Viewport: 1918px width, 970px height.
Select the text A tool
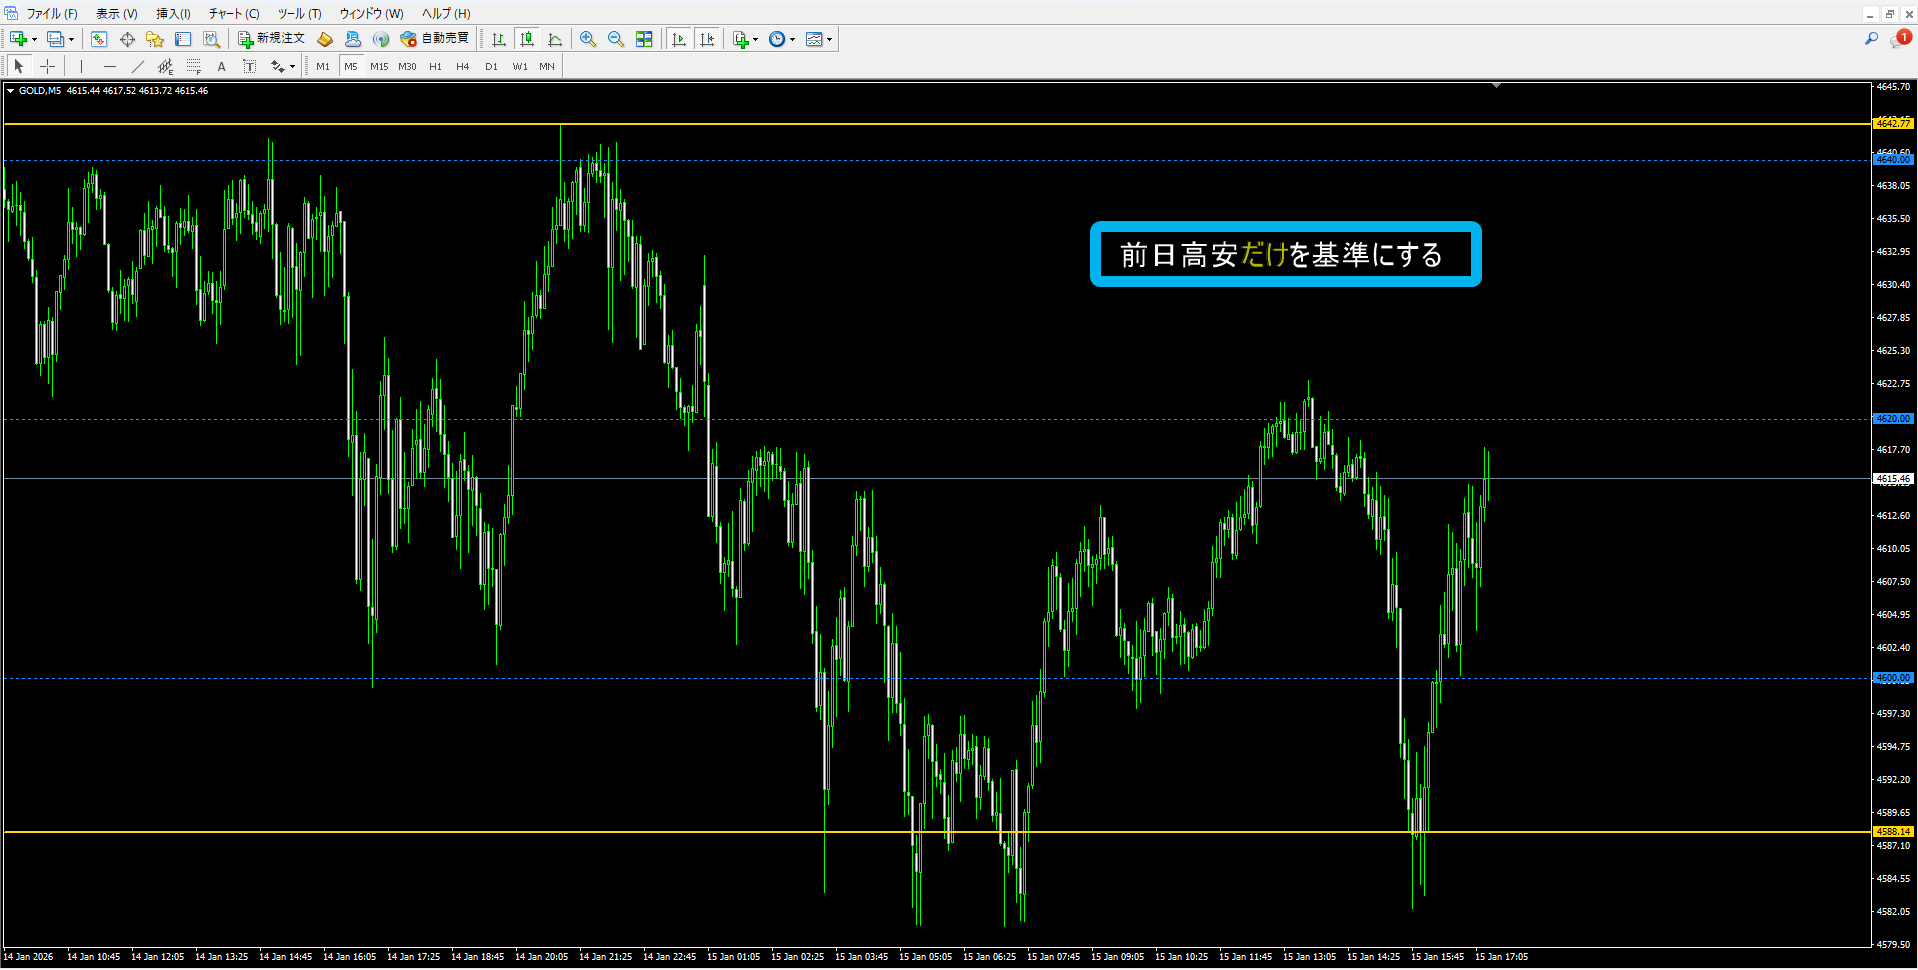[222, 66]
